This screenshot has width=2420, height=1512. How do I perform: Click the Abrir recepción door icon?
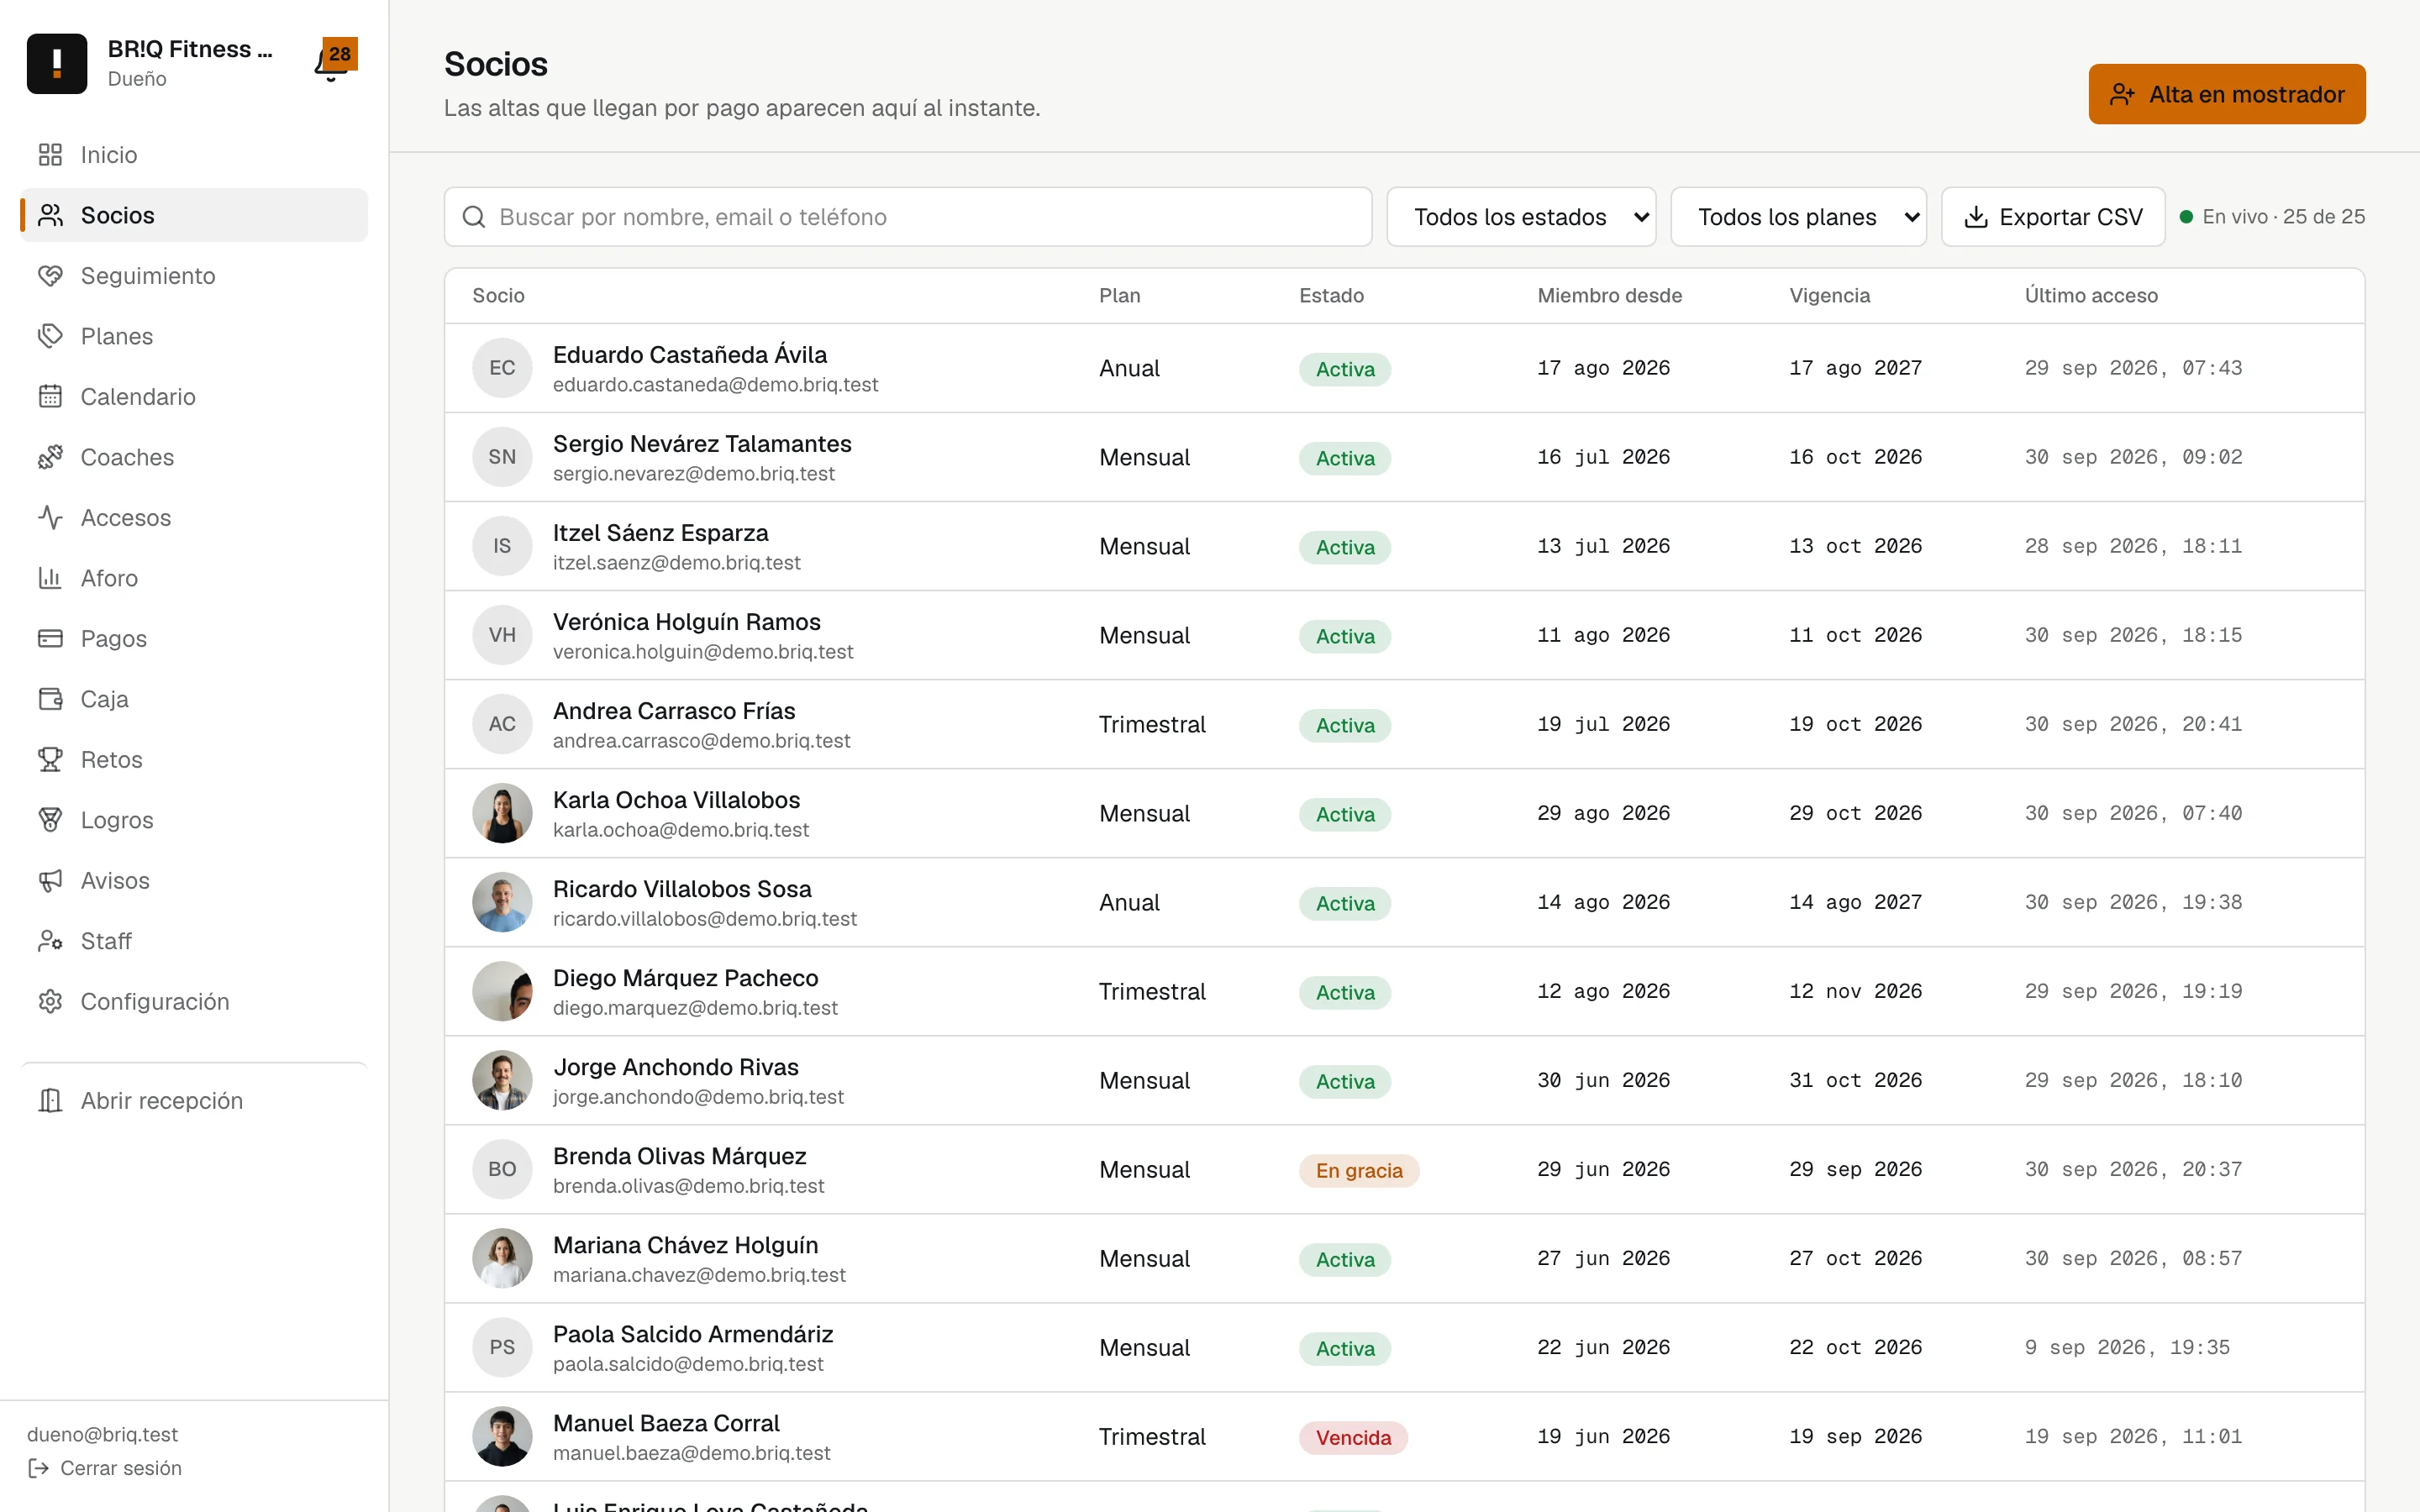click(50, 1101)
